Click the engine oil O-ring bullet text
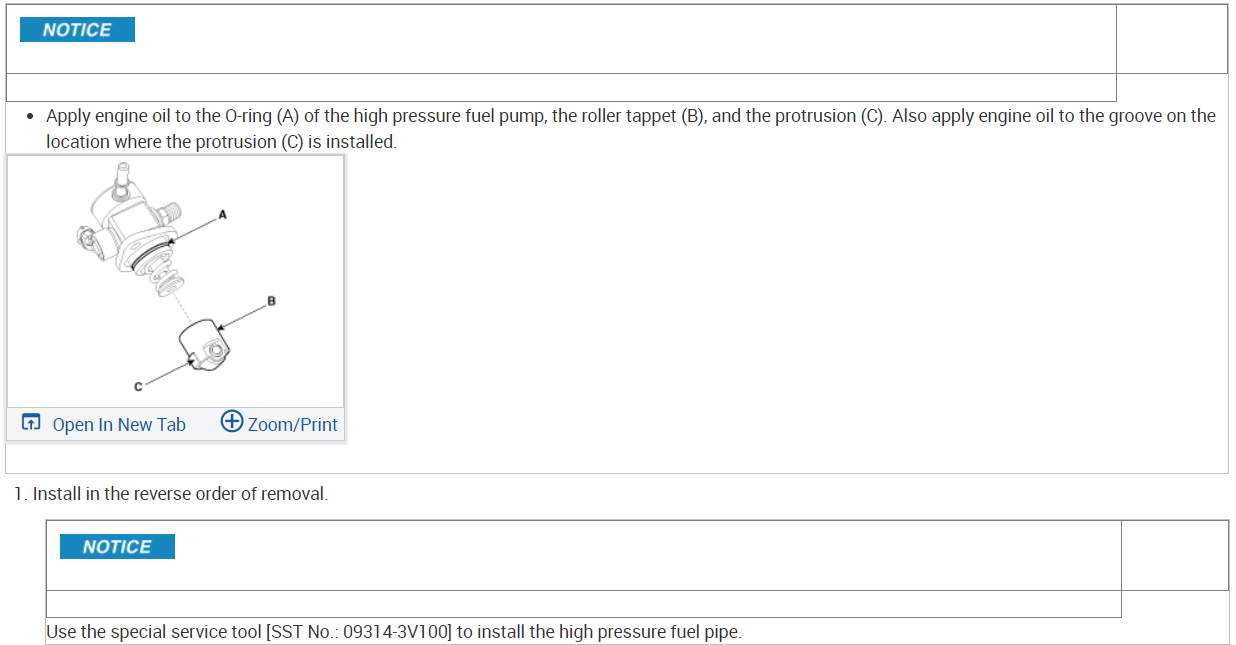Viewport: 1236px width, 645px height. [630, 116]
